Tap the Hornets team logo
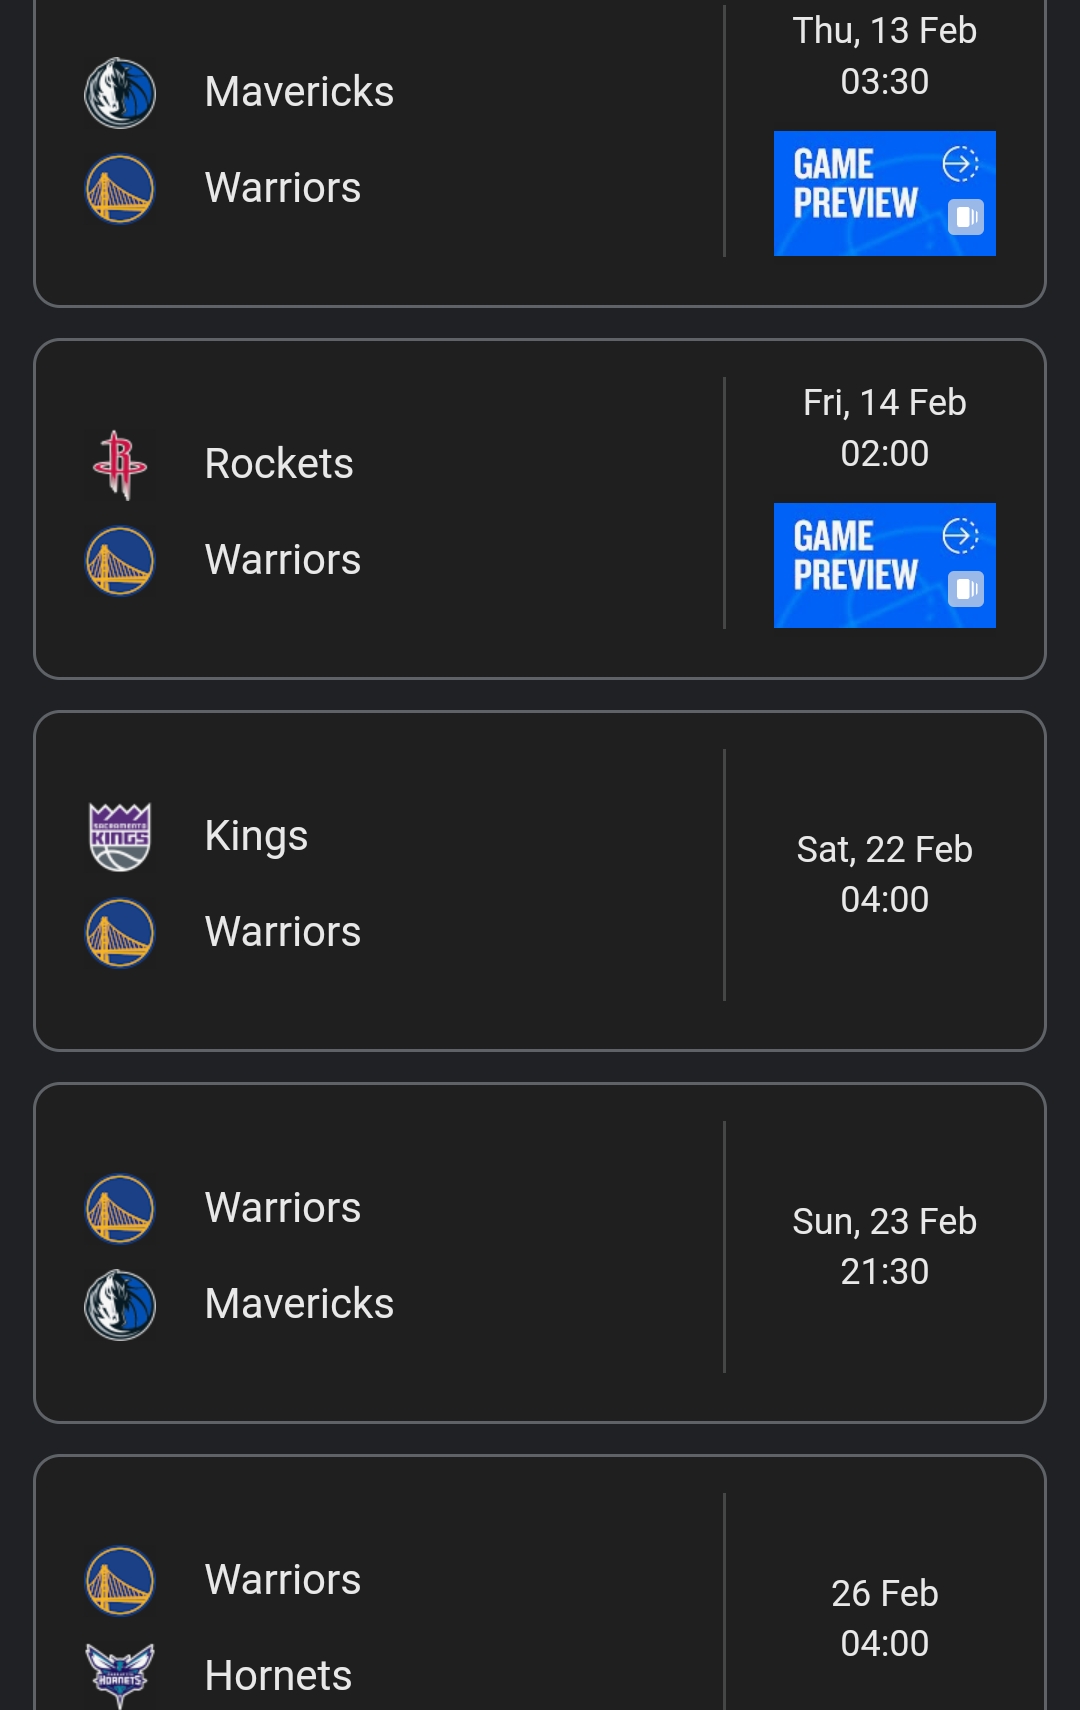The image size is (1080, 1710). click(x=120, y=1675)
